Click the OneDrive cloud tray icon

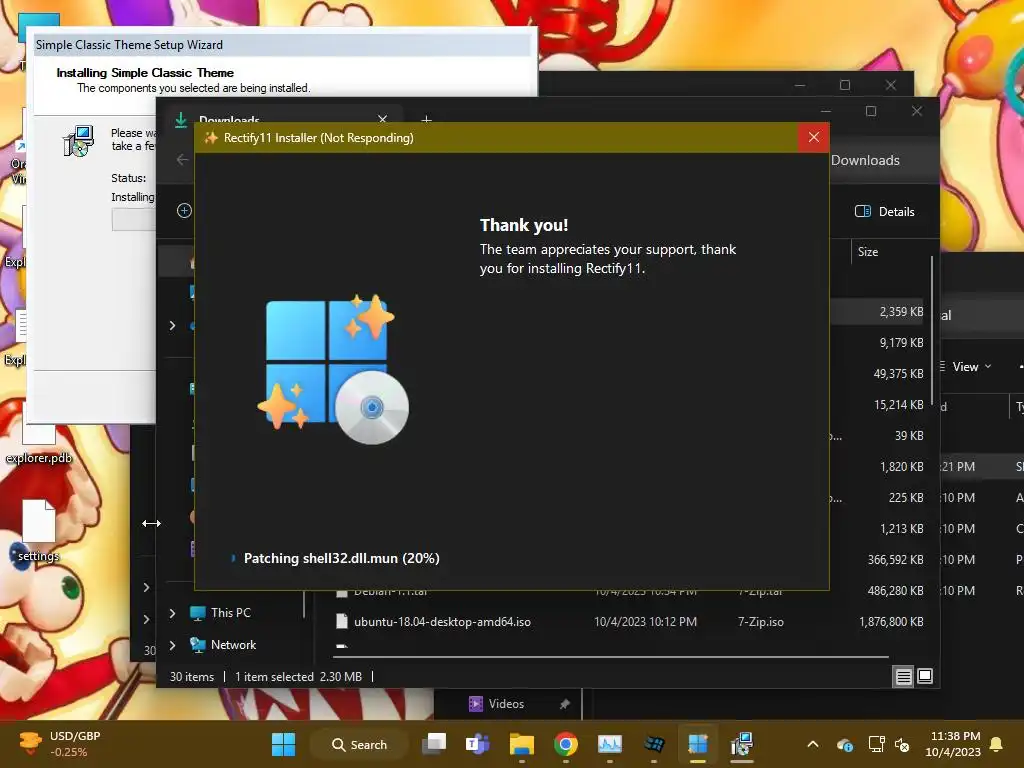click(844, 745)
